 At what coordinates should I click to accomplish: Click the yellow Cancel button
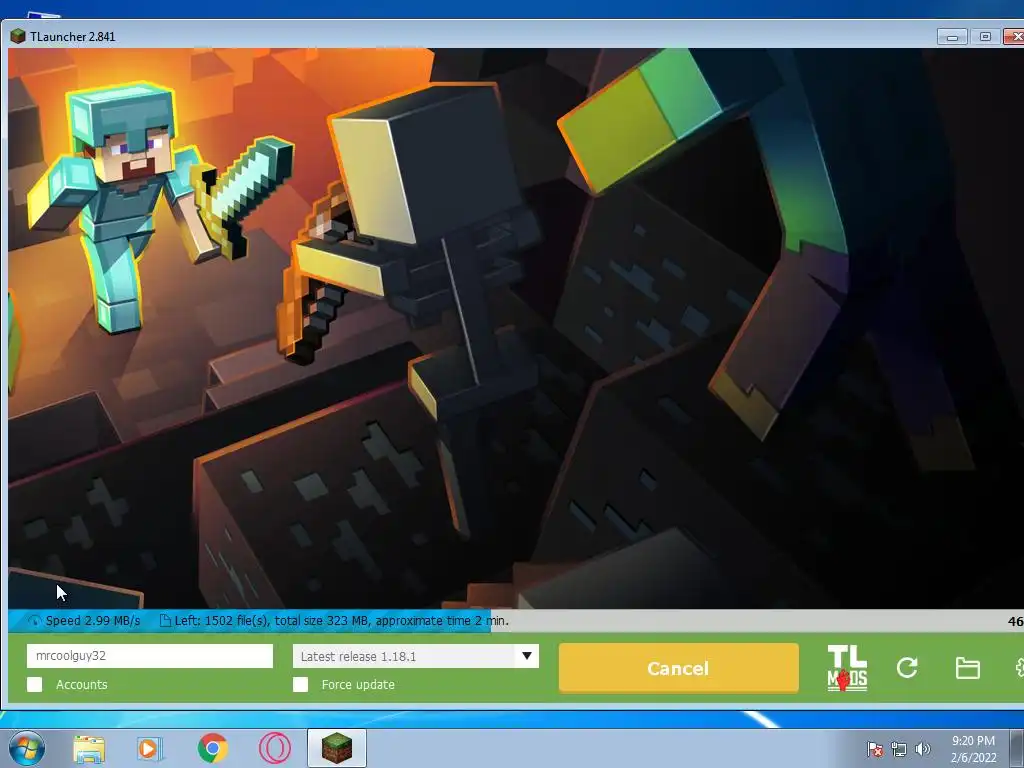tap(679, 668)
